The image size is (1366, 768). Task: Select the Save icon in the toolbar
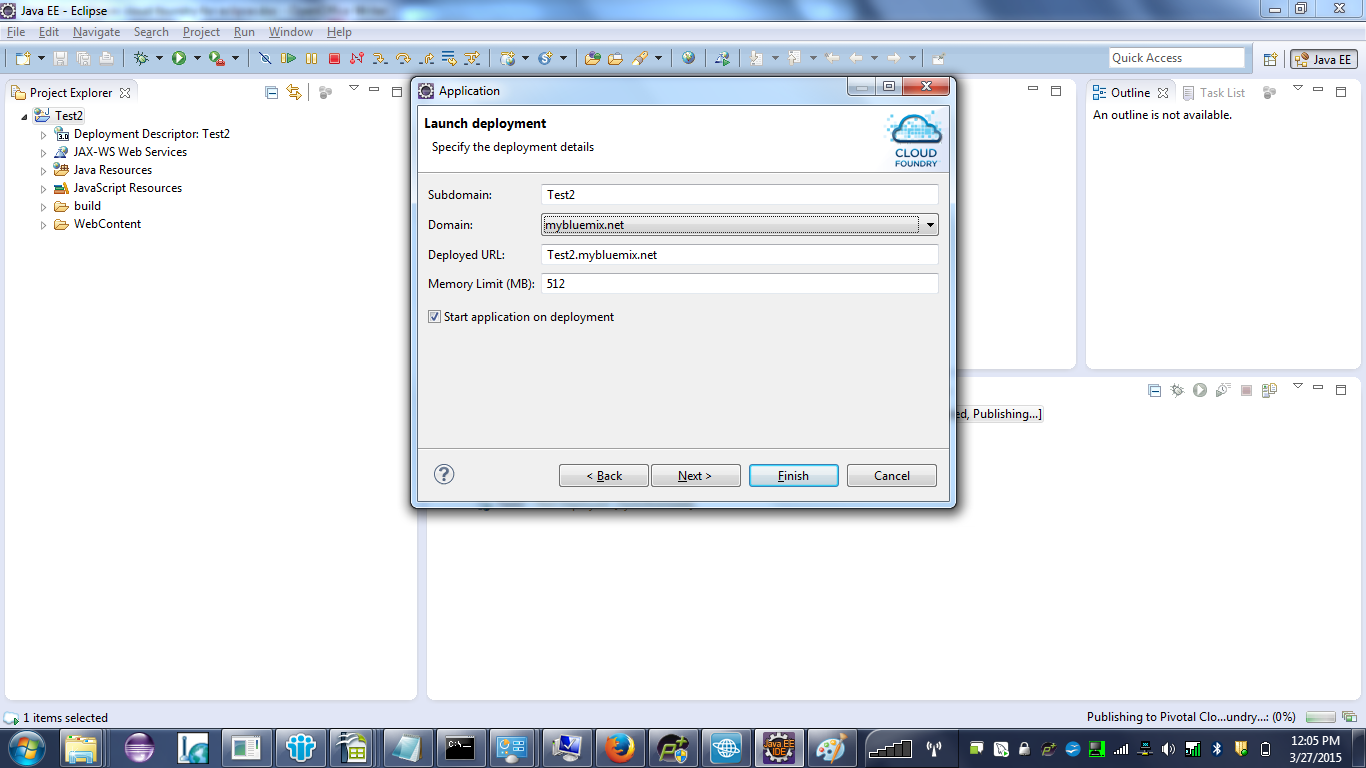point(60,57)
